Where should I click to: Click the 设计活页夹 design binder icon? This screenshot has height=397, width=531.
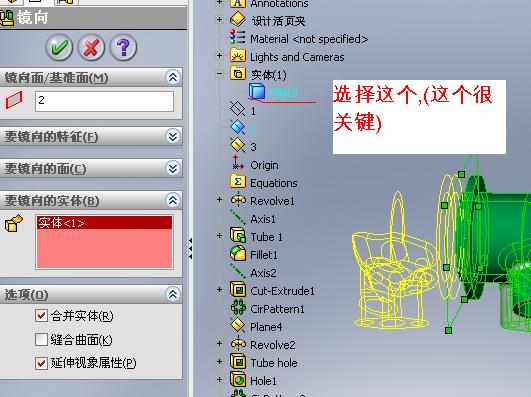(238, 20)
